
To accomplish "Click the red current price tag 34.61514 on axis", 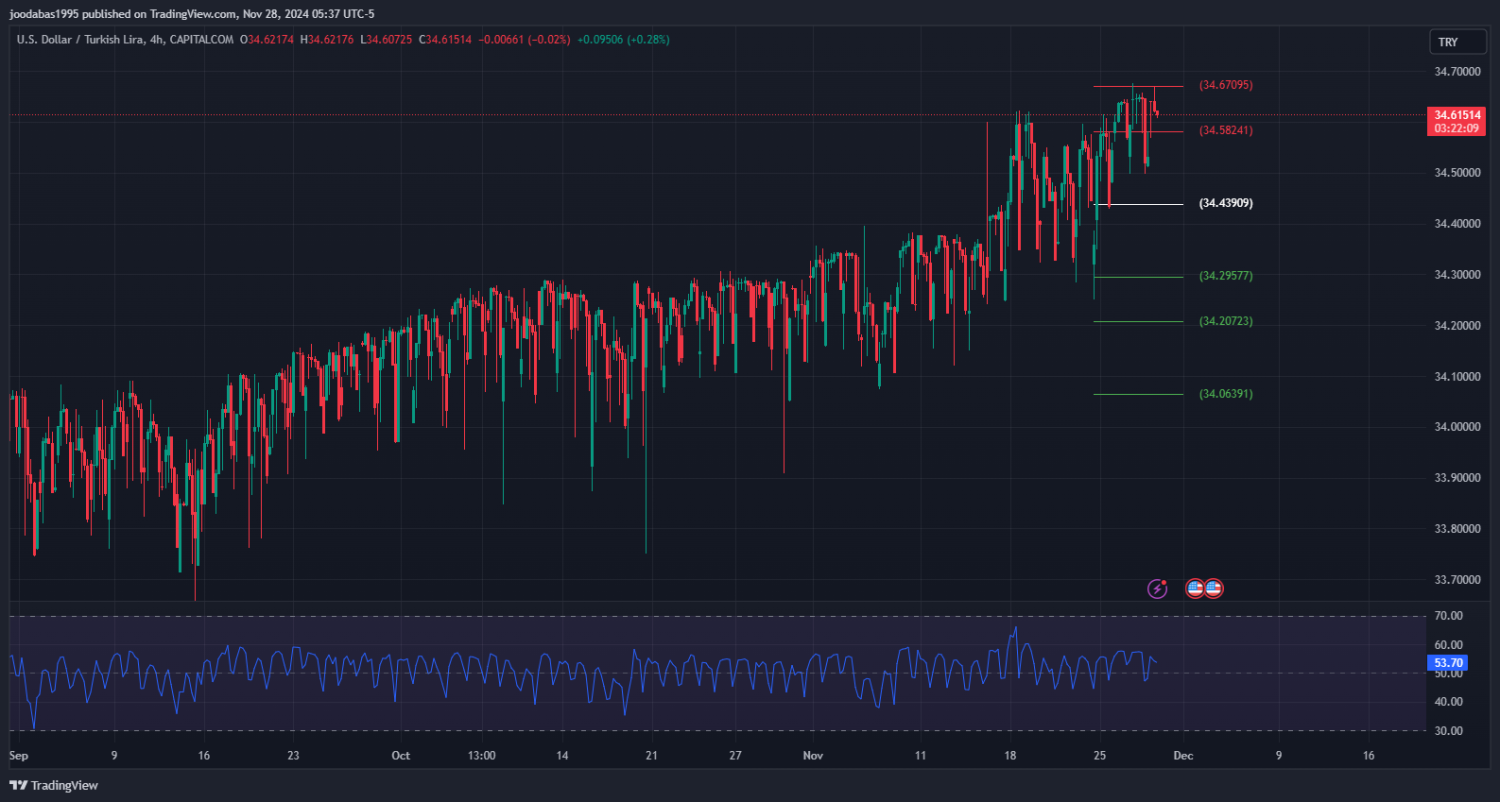I will (x=1457, y=115).
